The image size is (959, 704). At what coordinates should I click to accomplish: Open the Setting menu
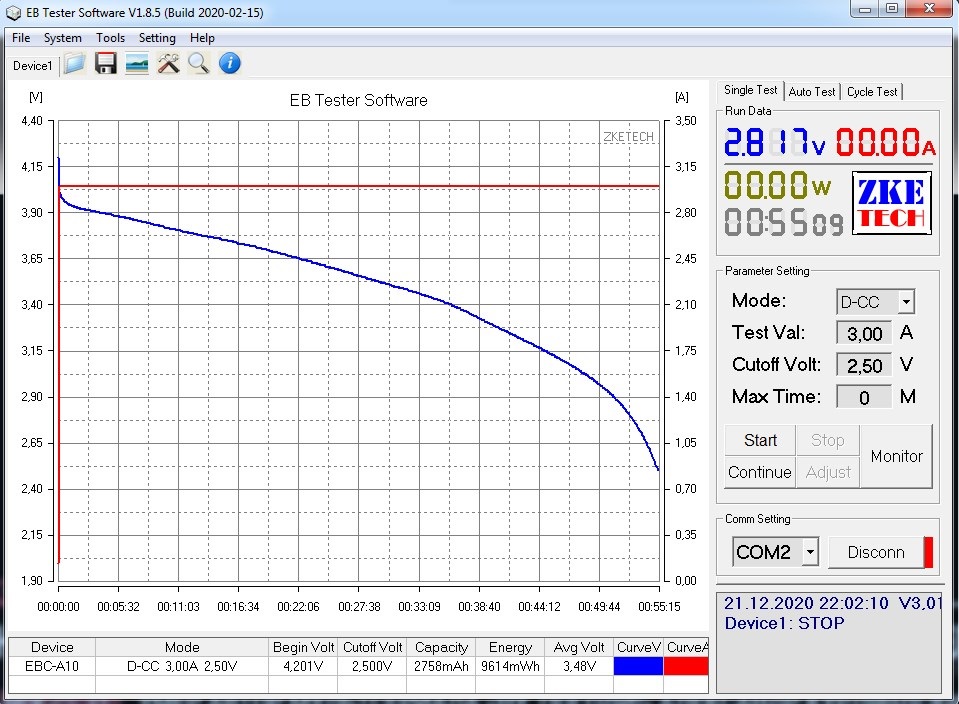157,38
